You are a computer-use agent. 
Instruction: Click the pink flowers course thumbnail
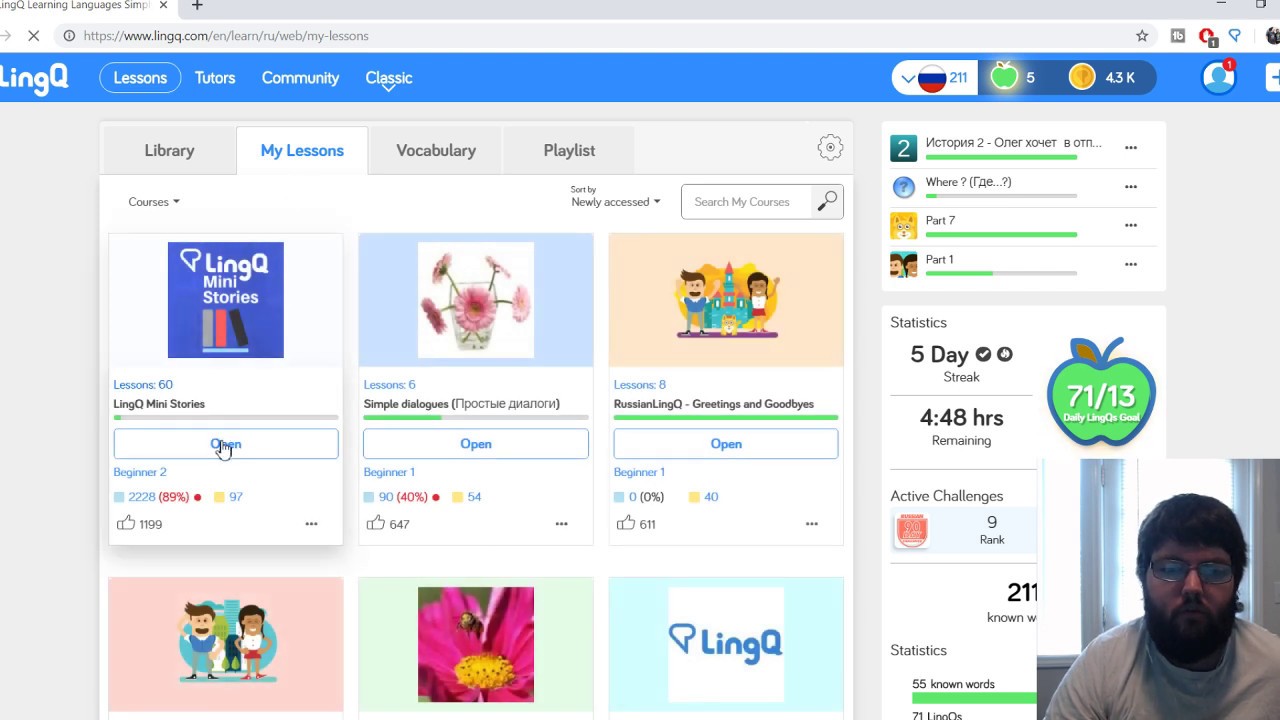476,300
